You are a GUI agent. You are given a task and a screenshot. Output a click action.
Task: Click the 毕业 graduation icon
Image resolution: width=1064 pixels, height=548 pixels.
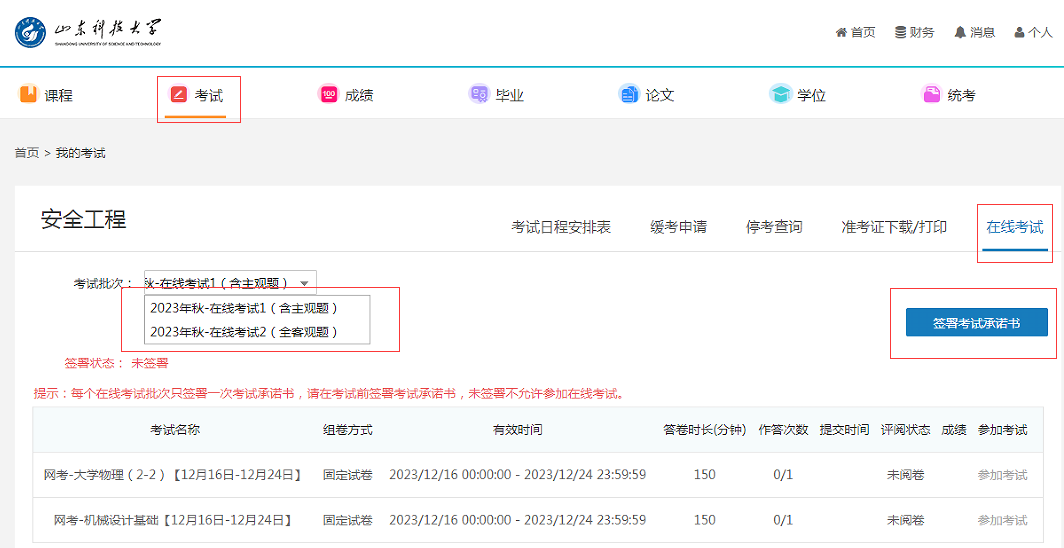coord(479,95)
